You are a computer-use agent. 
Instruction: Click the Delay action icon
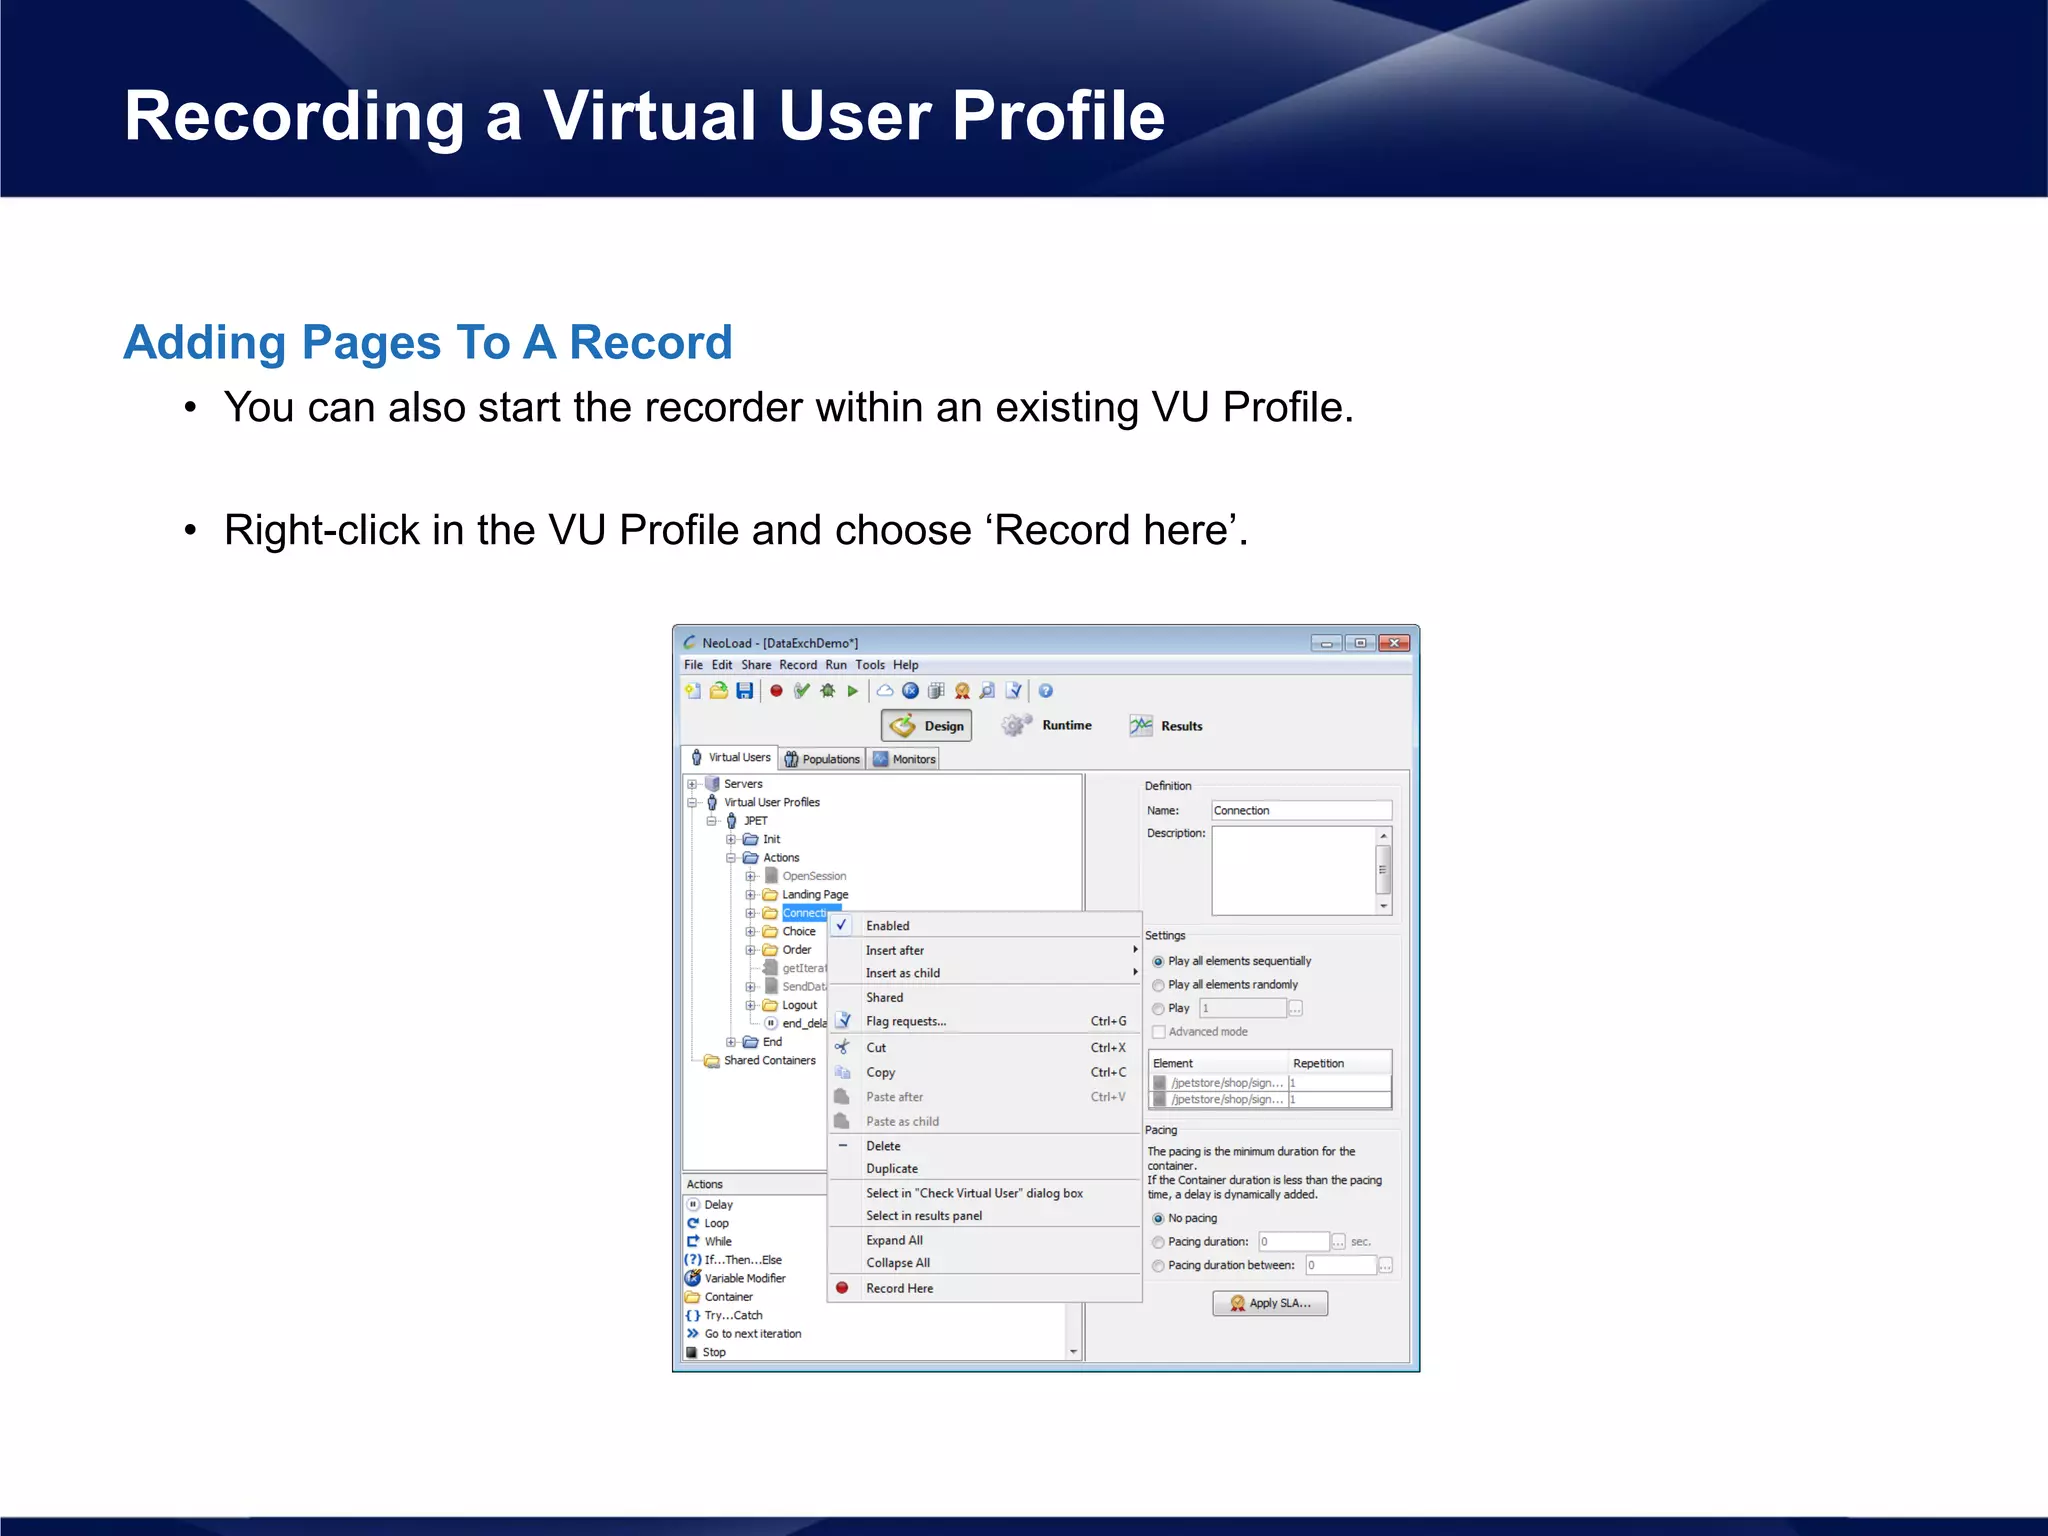693,1204
